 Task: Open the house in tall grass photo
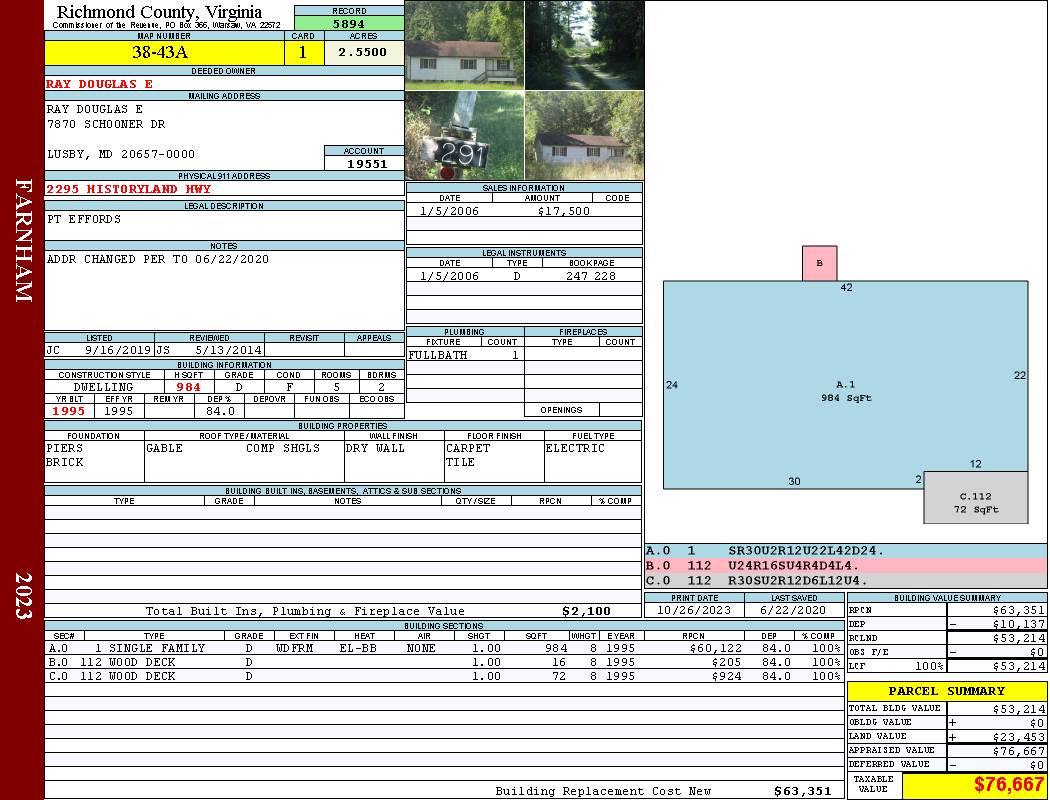pyautogui.click(x=583, y=136)
